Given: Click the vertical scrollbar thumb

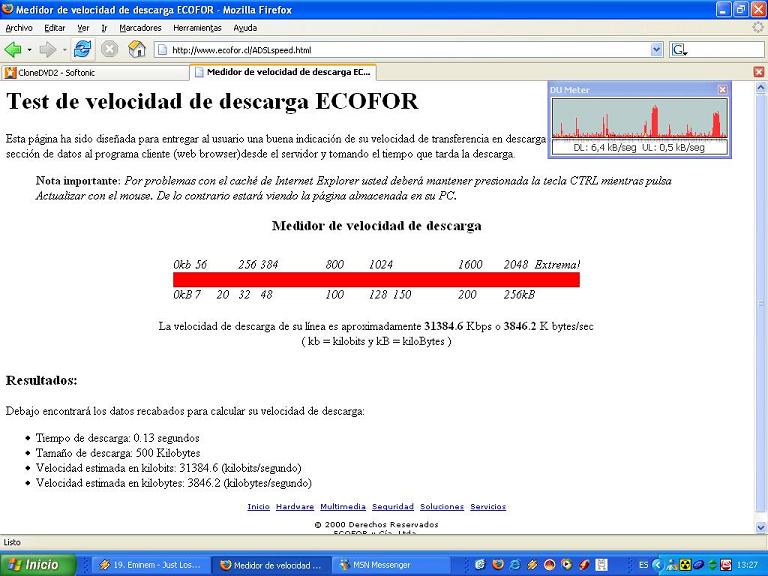Looking at the screenshot, I should 761,305.
